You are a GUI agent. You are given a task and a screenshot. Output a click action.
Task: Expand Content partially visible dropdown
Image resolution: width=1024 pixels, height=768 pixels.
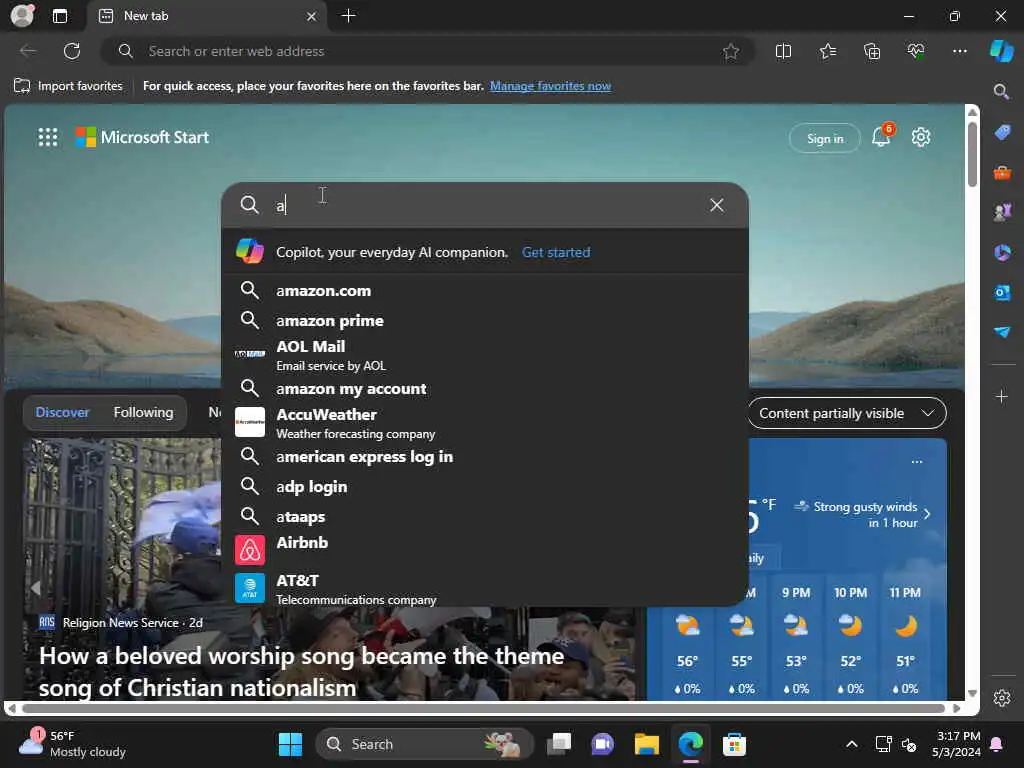pyautogui.click(x=846, y=413)
